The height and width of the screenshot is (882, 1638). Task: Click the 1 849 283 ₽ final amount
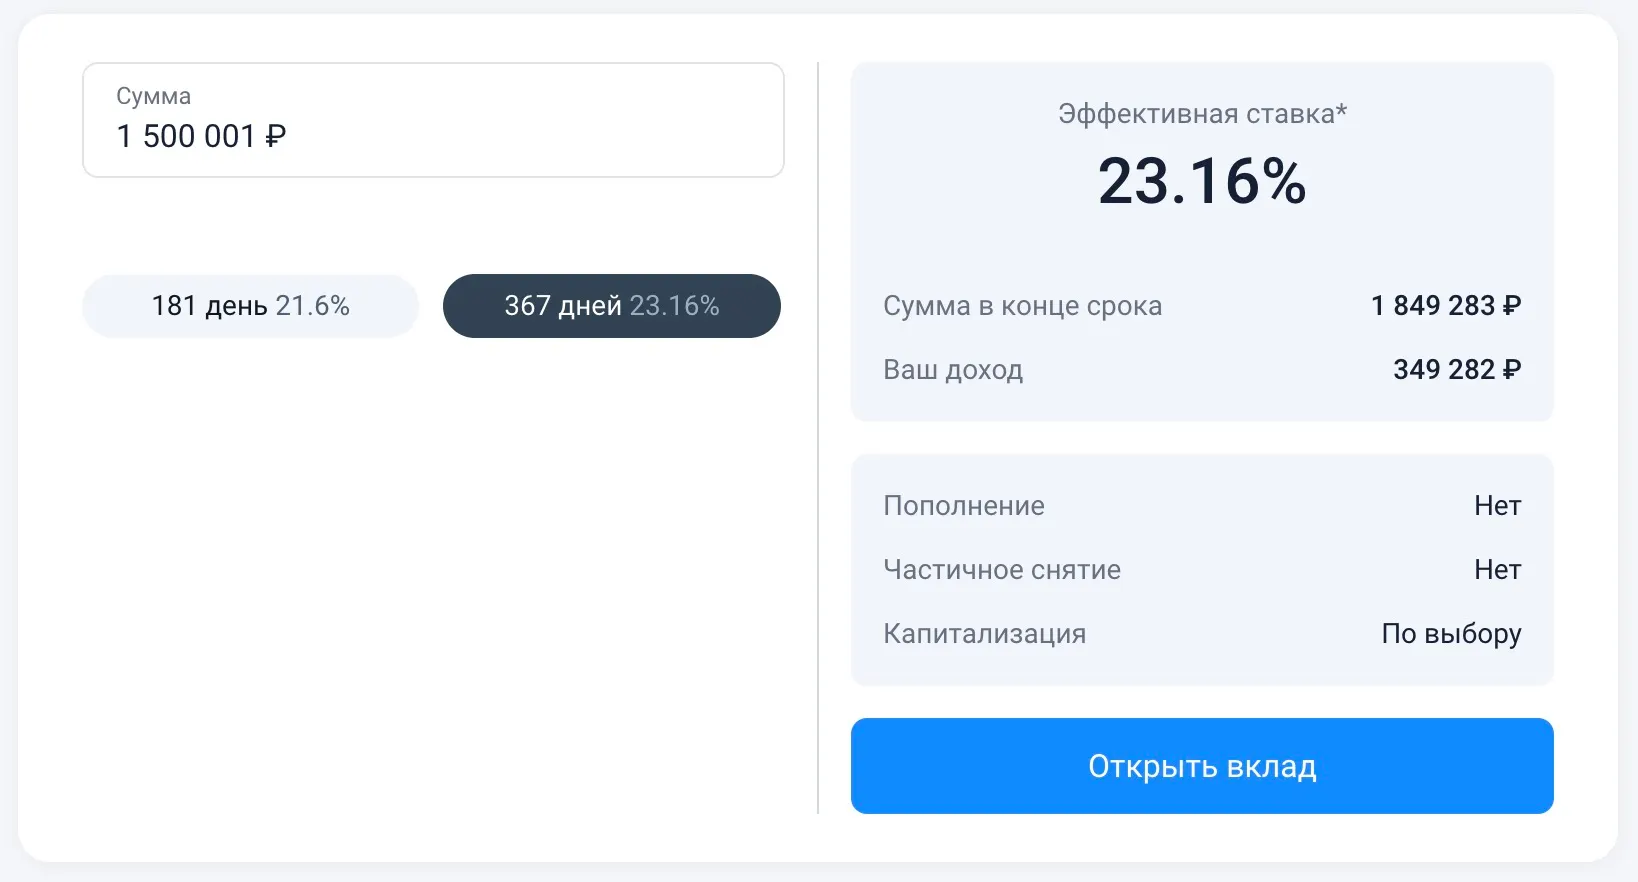(x=1445, y=306)
